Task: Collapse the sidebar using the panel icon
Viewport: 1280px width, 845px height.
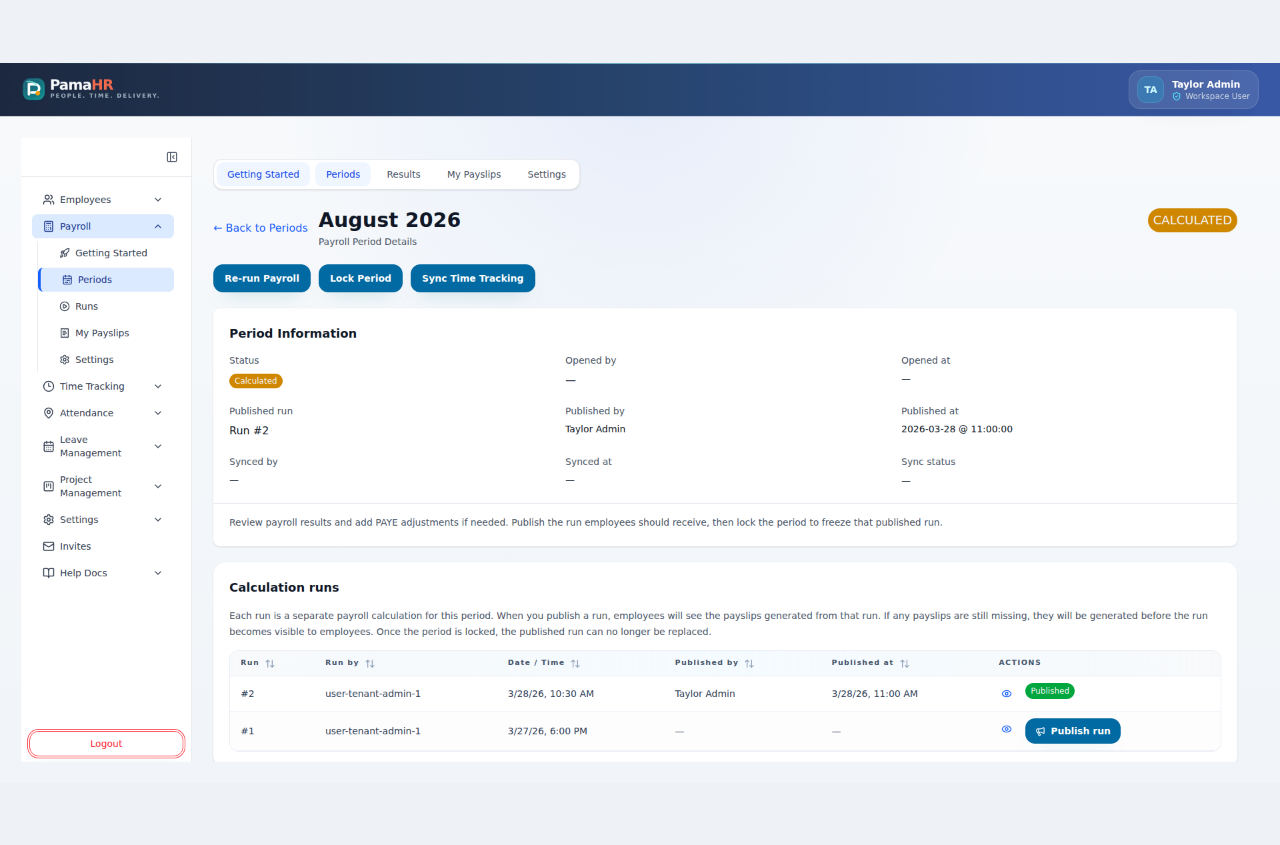Action: pyautogui.click(x=172, y=157)
